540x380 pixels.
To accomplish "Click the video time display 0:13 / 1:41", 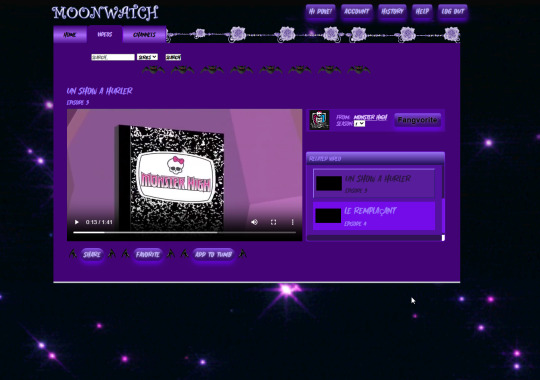I will pos(99,222).
